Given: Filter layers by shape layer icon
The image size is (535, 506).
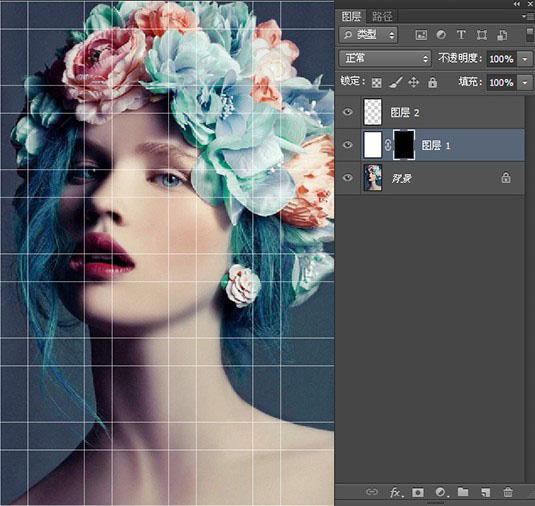Looking at the screenshot, I should pos(482,35).
